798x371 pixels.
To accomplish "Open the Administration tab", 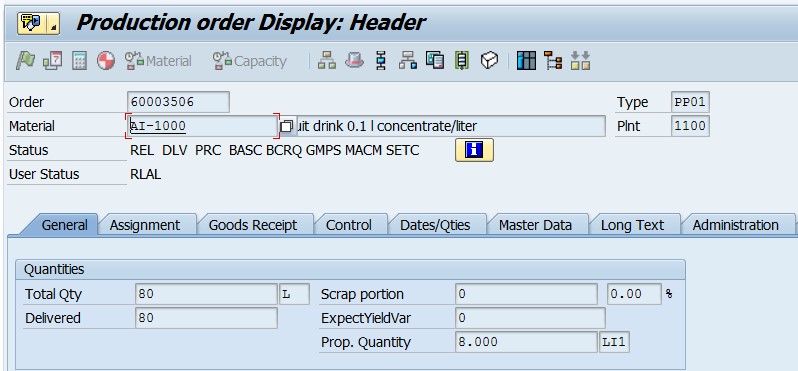I will tap(735, 225).
